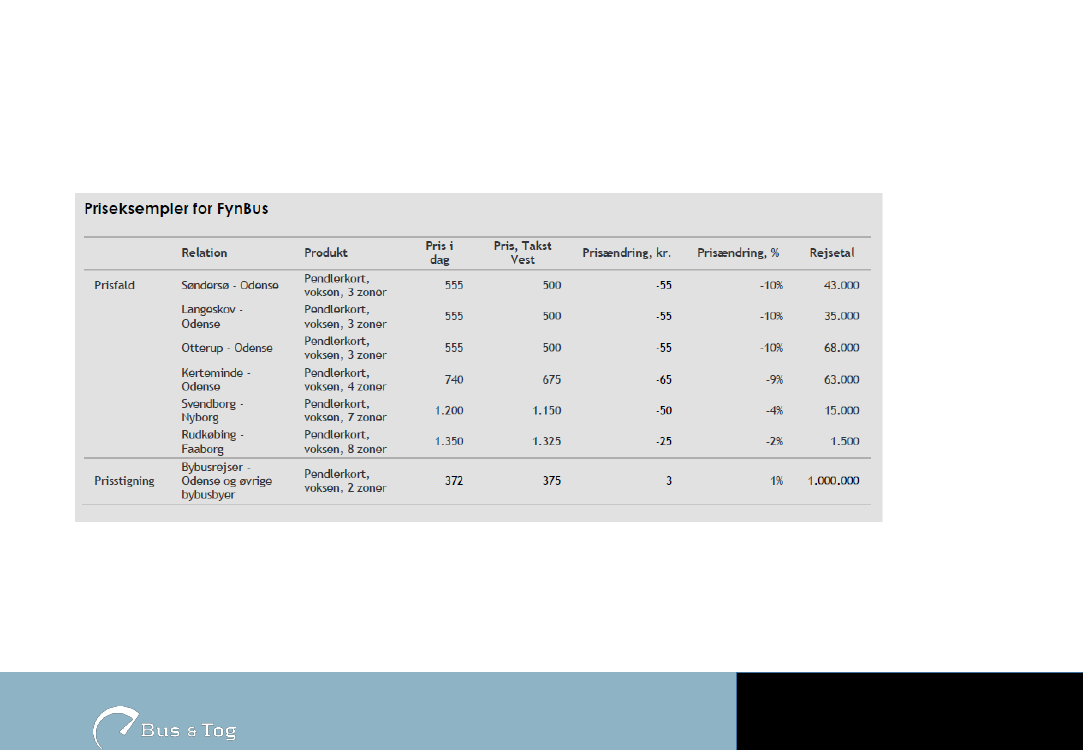Image resolution: width=1083 pixels, height=750 pixels.
Task: Click the 'Otterup - Odense' relation cell
Action: [226, 348]
